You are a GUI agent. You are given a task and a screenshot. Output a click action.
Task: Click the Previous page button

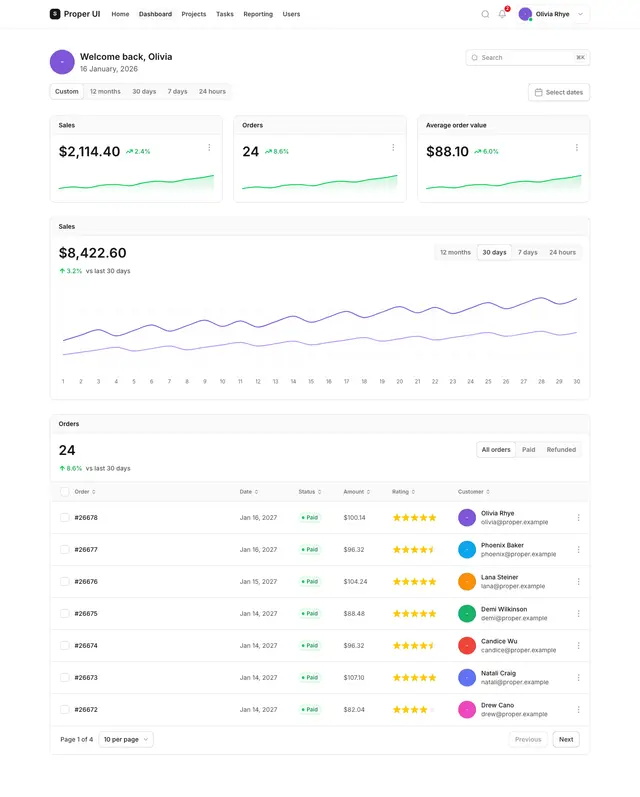(528, 740)
